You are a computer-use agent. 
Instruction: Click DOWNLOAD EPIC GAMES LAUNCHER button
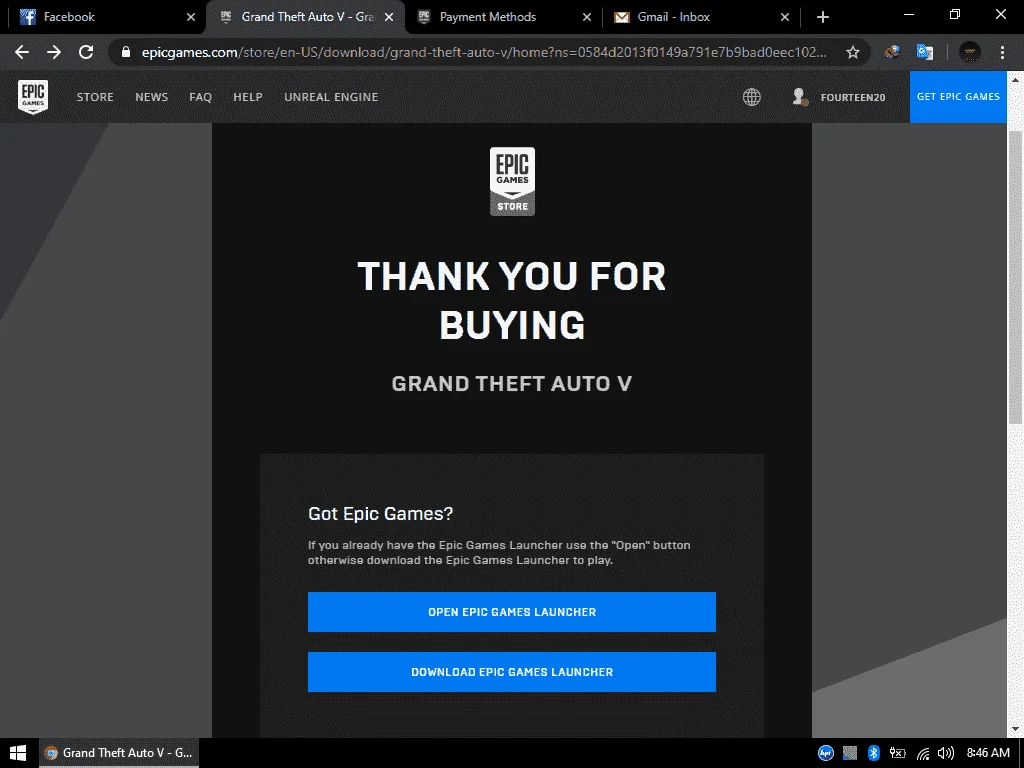click(511, 672)
